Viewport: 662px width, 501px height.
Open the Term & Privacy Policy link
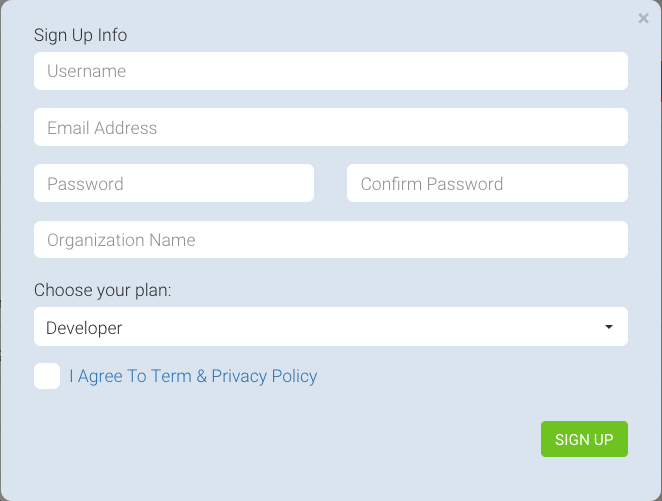point(193,376)
